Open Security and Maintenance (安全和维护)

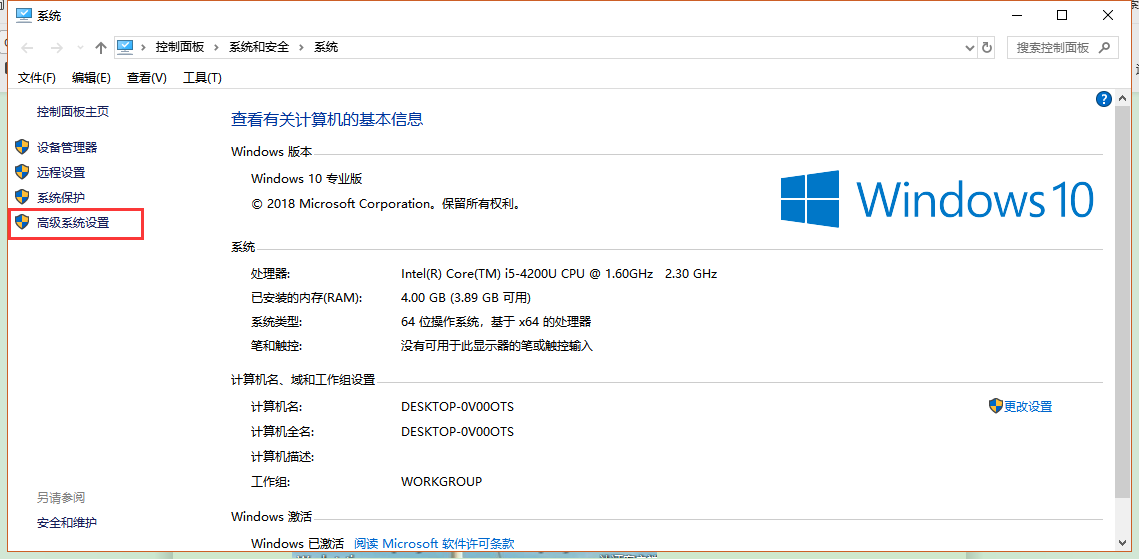[67, 522]
